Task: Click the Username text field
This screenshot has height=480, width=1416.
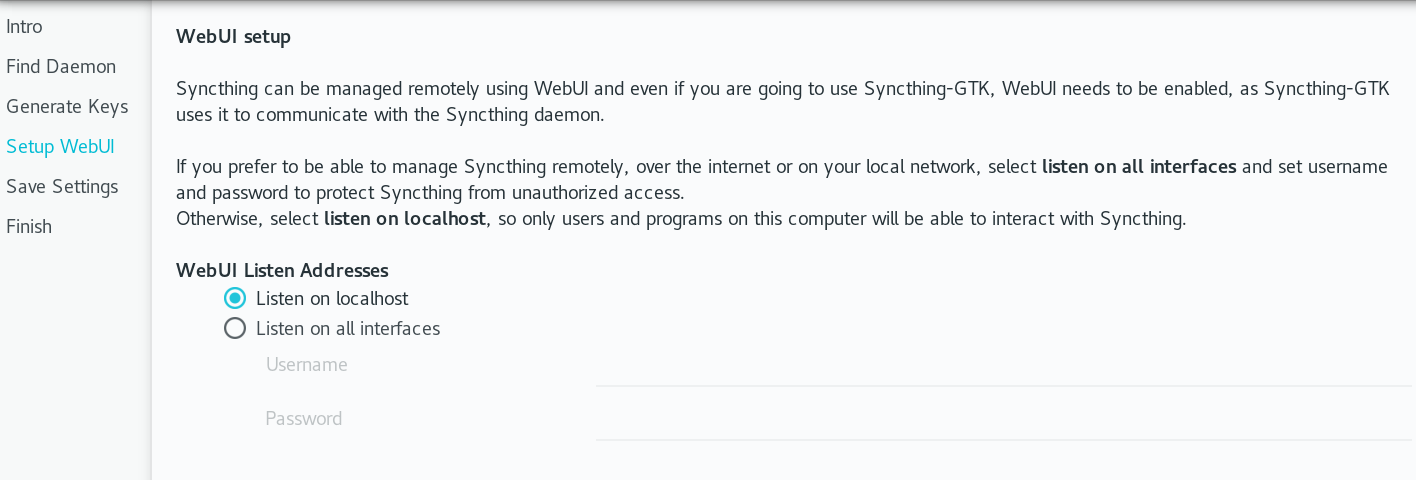Action: click(x=1002, y=368)
